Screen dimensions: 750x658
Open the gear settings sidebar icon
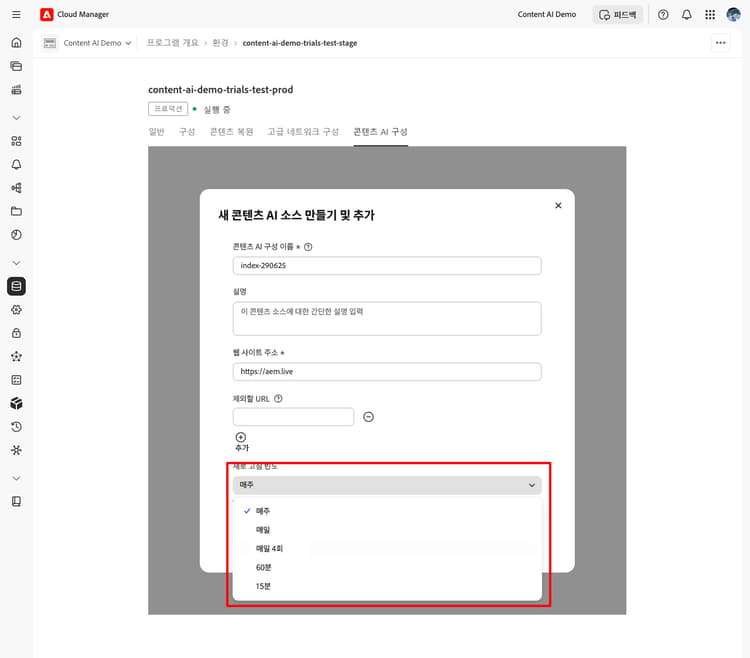coord(16,310)
